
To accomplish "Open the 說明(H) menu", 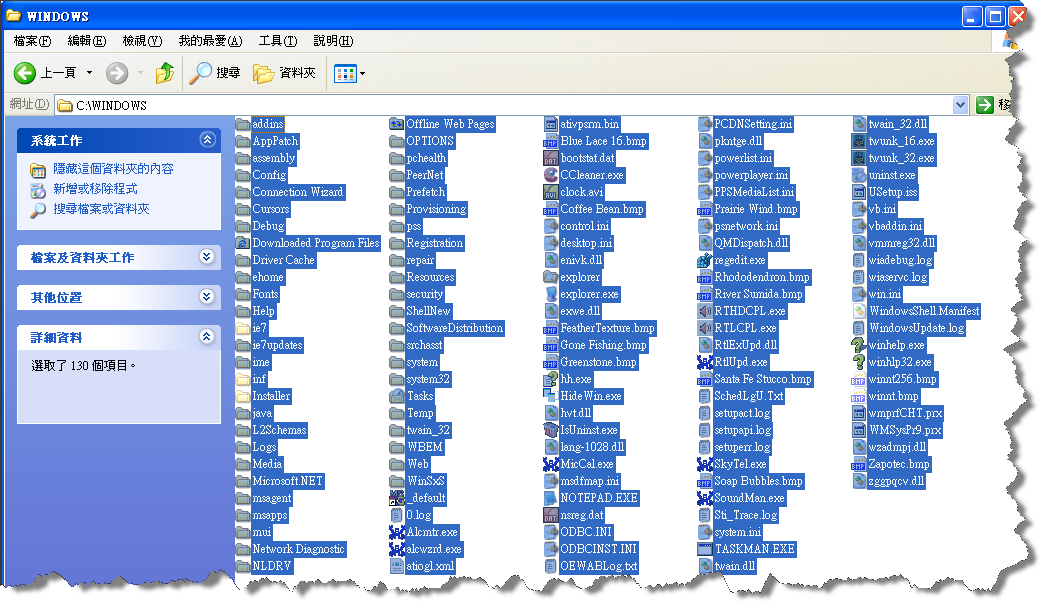I will click(x=333, y=41).
